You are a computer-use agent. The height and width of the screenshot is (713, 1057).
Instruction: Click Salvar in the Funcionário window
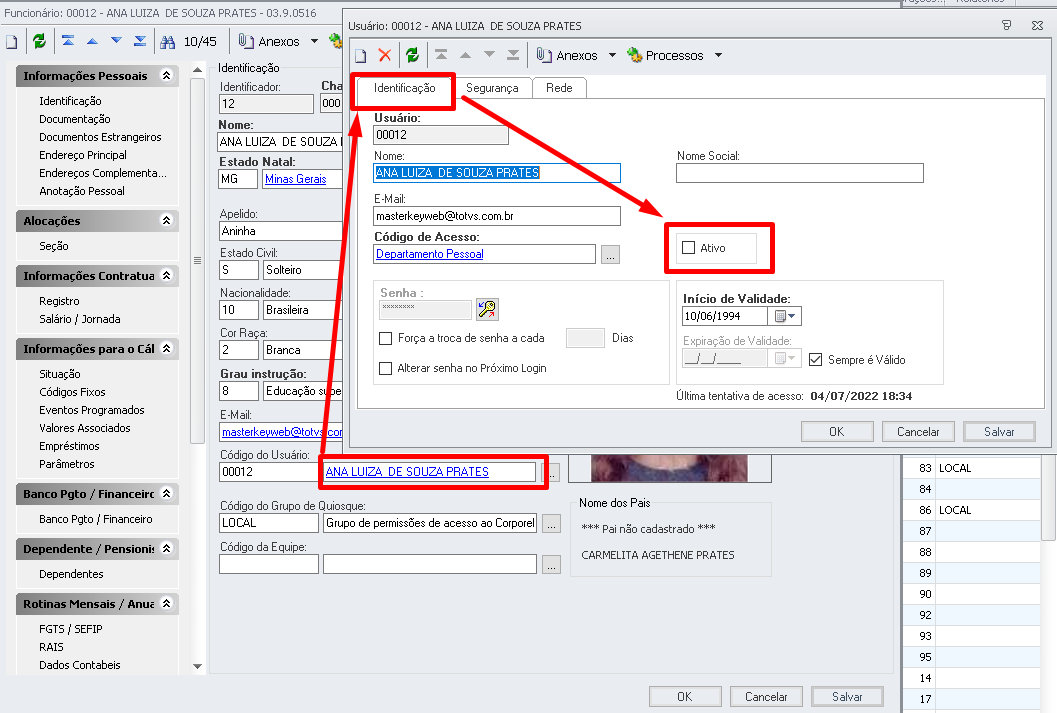coord(847,697)
